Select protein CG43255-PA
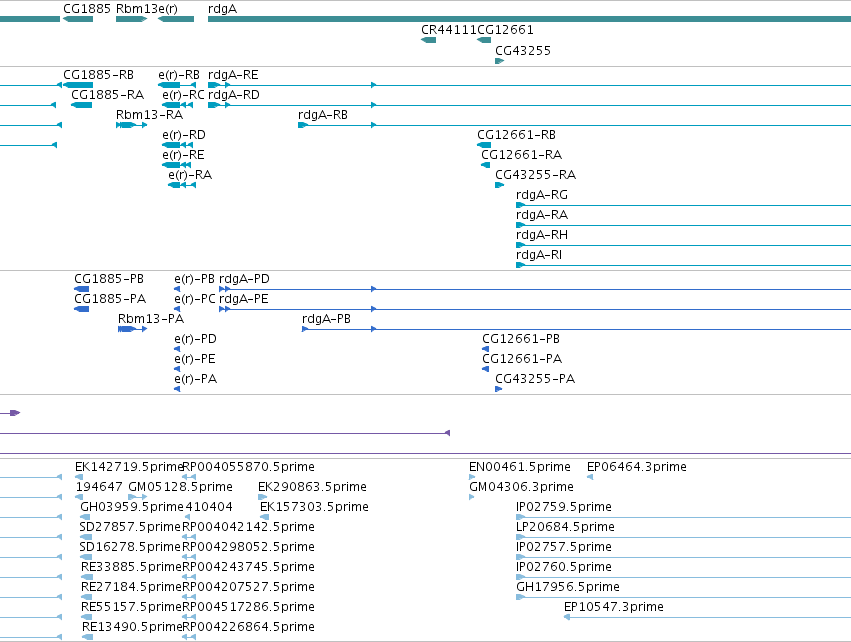 coord(535,379)
